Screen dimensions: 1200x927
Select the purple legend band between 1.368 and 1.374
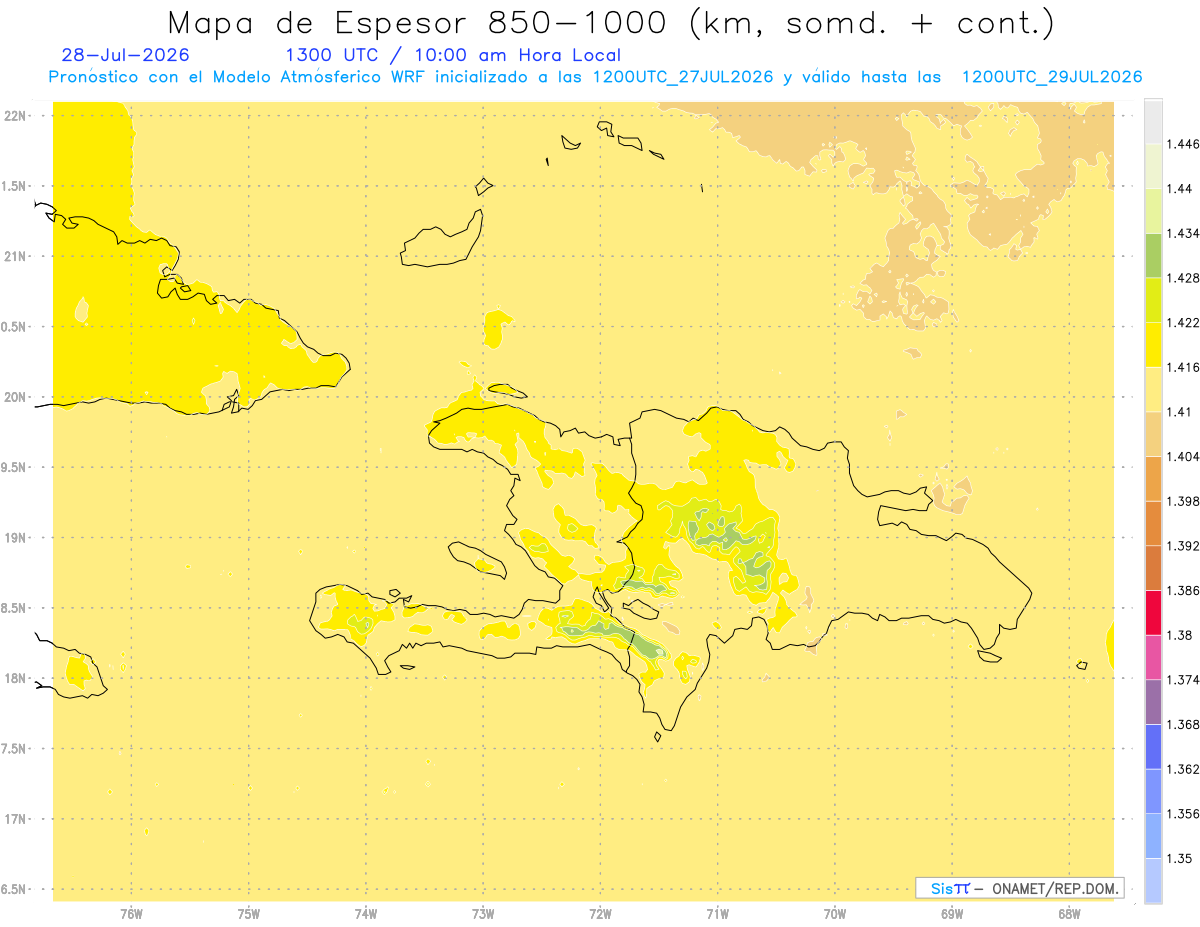(x=1153, y=702)
